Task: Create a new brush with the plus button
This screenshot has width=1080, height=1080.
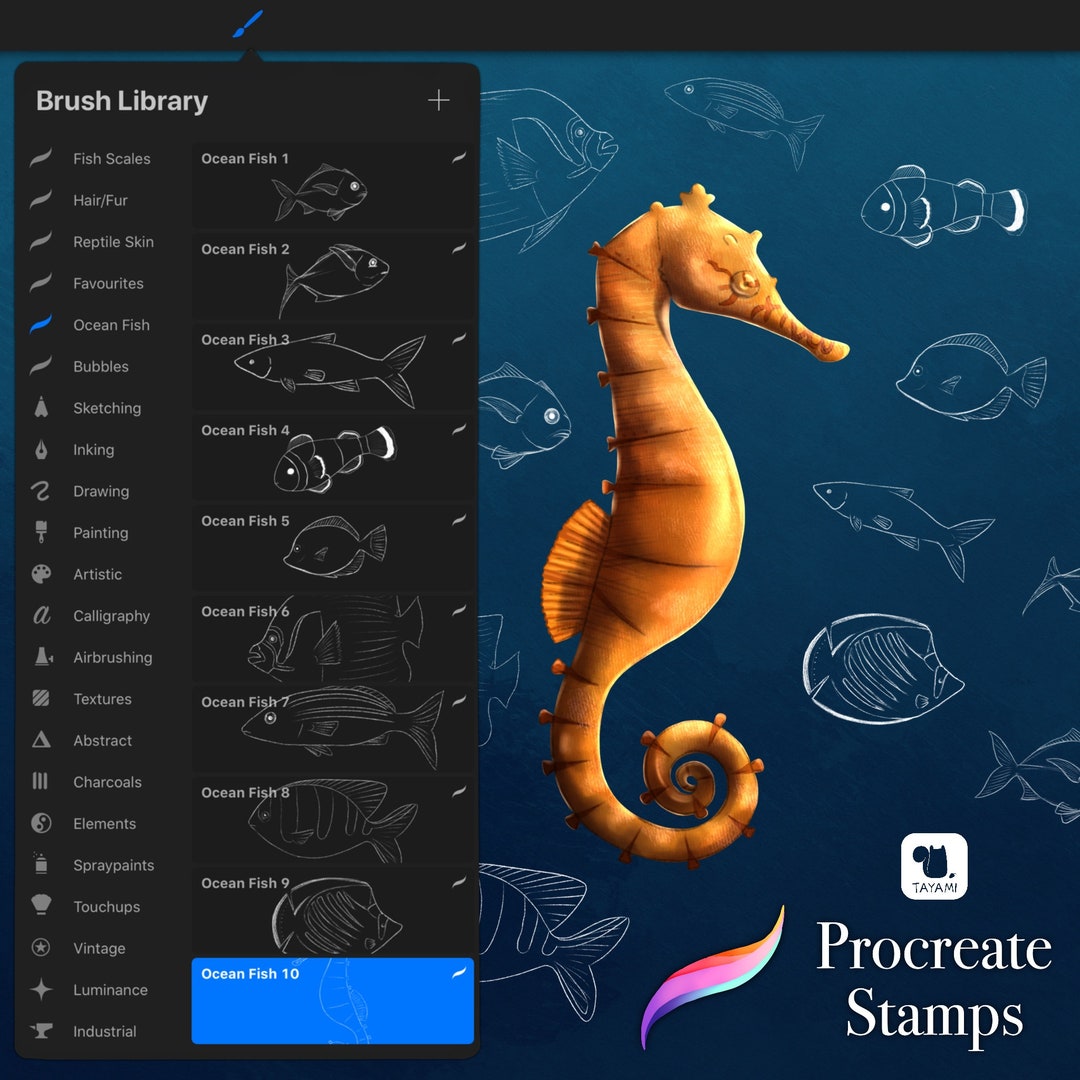Action: 438,100
